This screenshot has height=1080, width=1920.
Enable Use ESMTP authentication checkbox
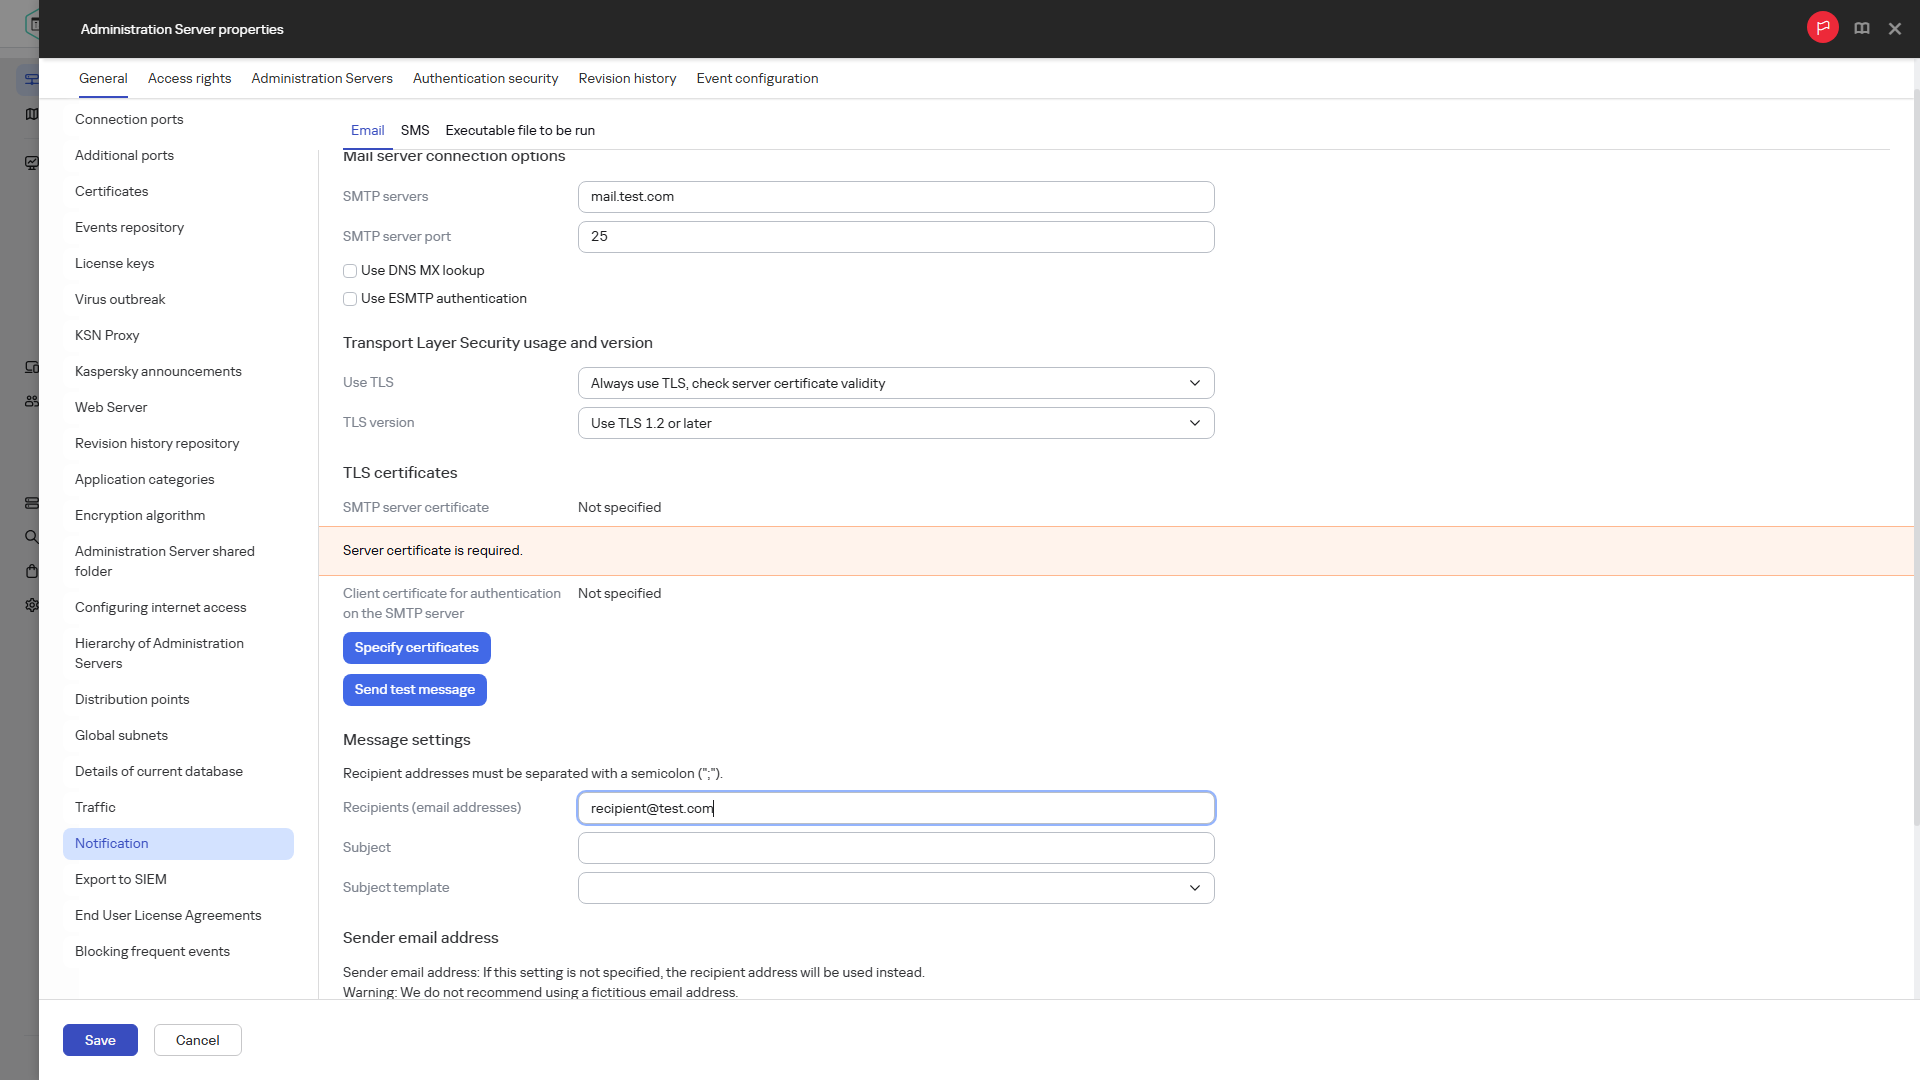[350, 299]
